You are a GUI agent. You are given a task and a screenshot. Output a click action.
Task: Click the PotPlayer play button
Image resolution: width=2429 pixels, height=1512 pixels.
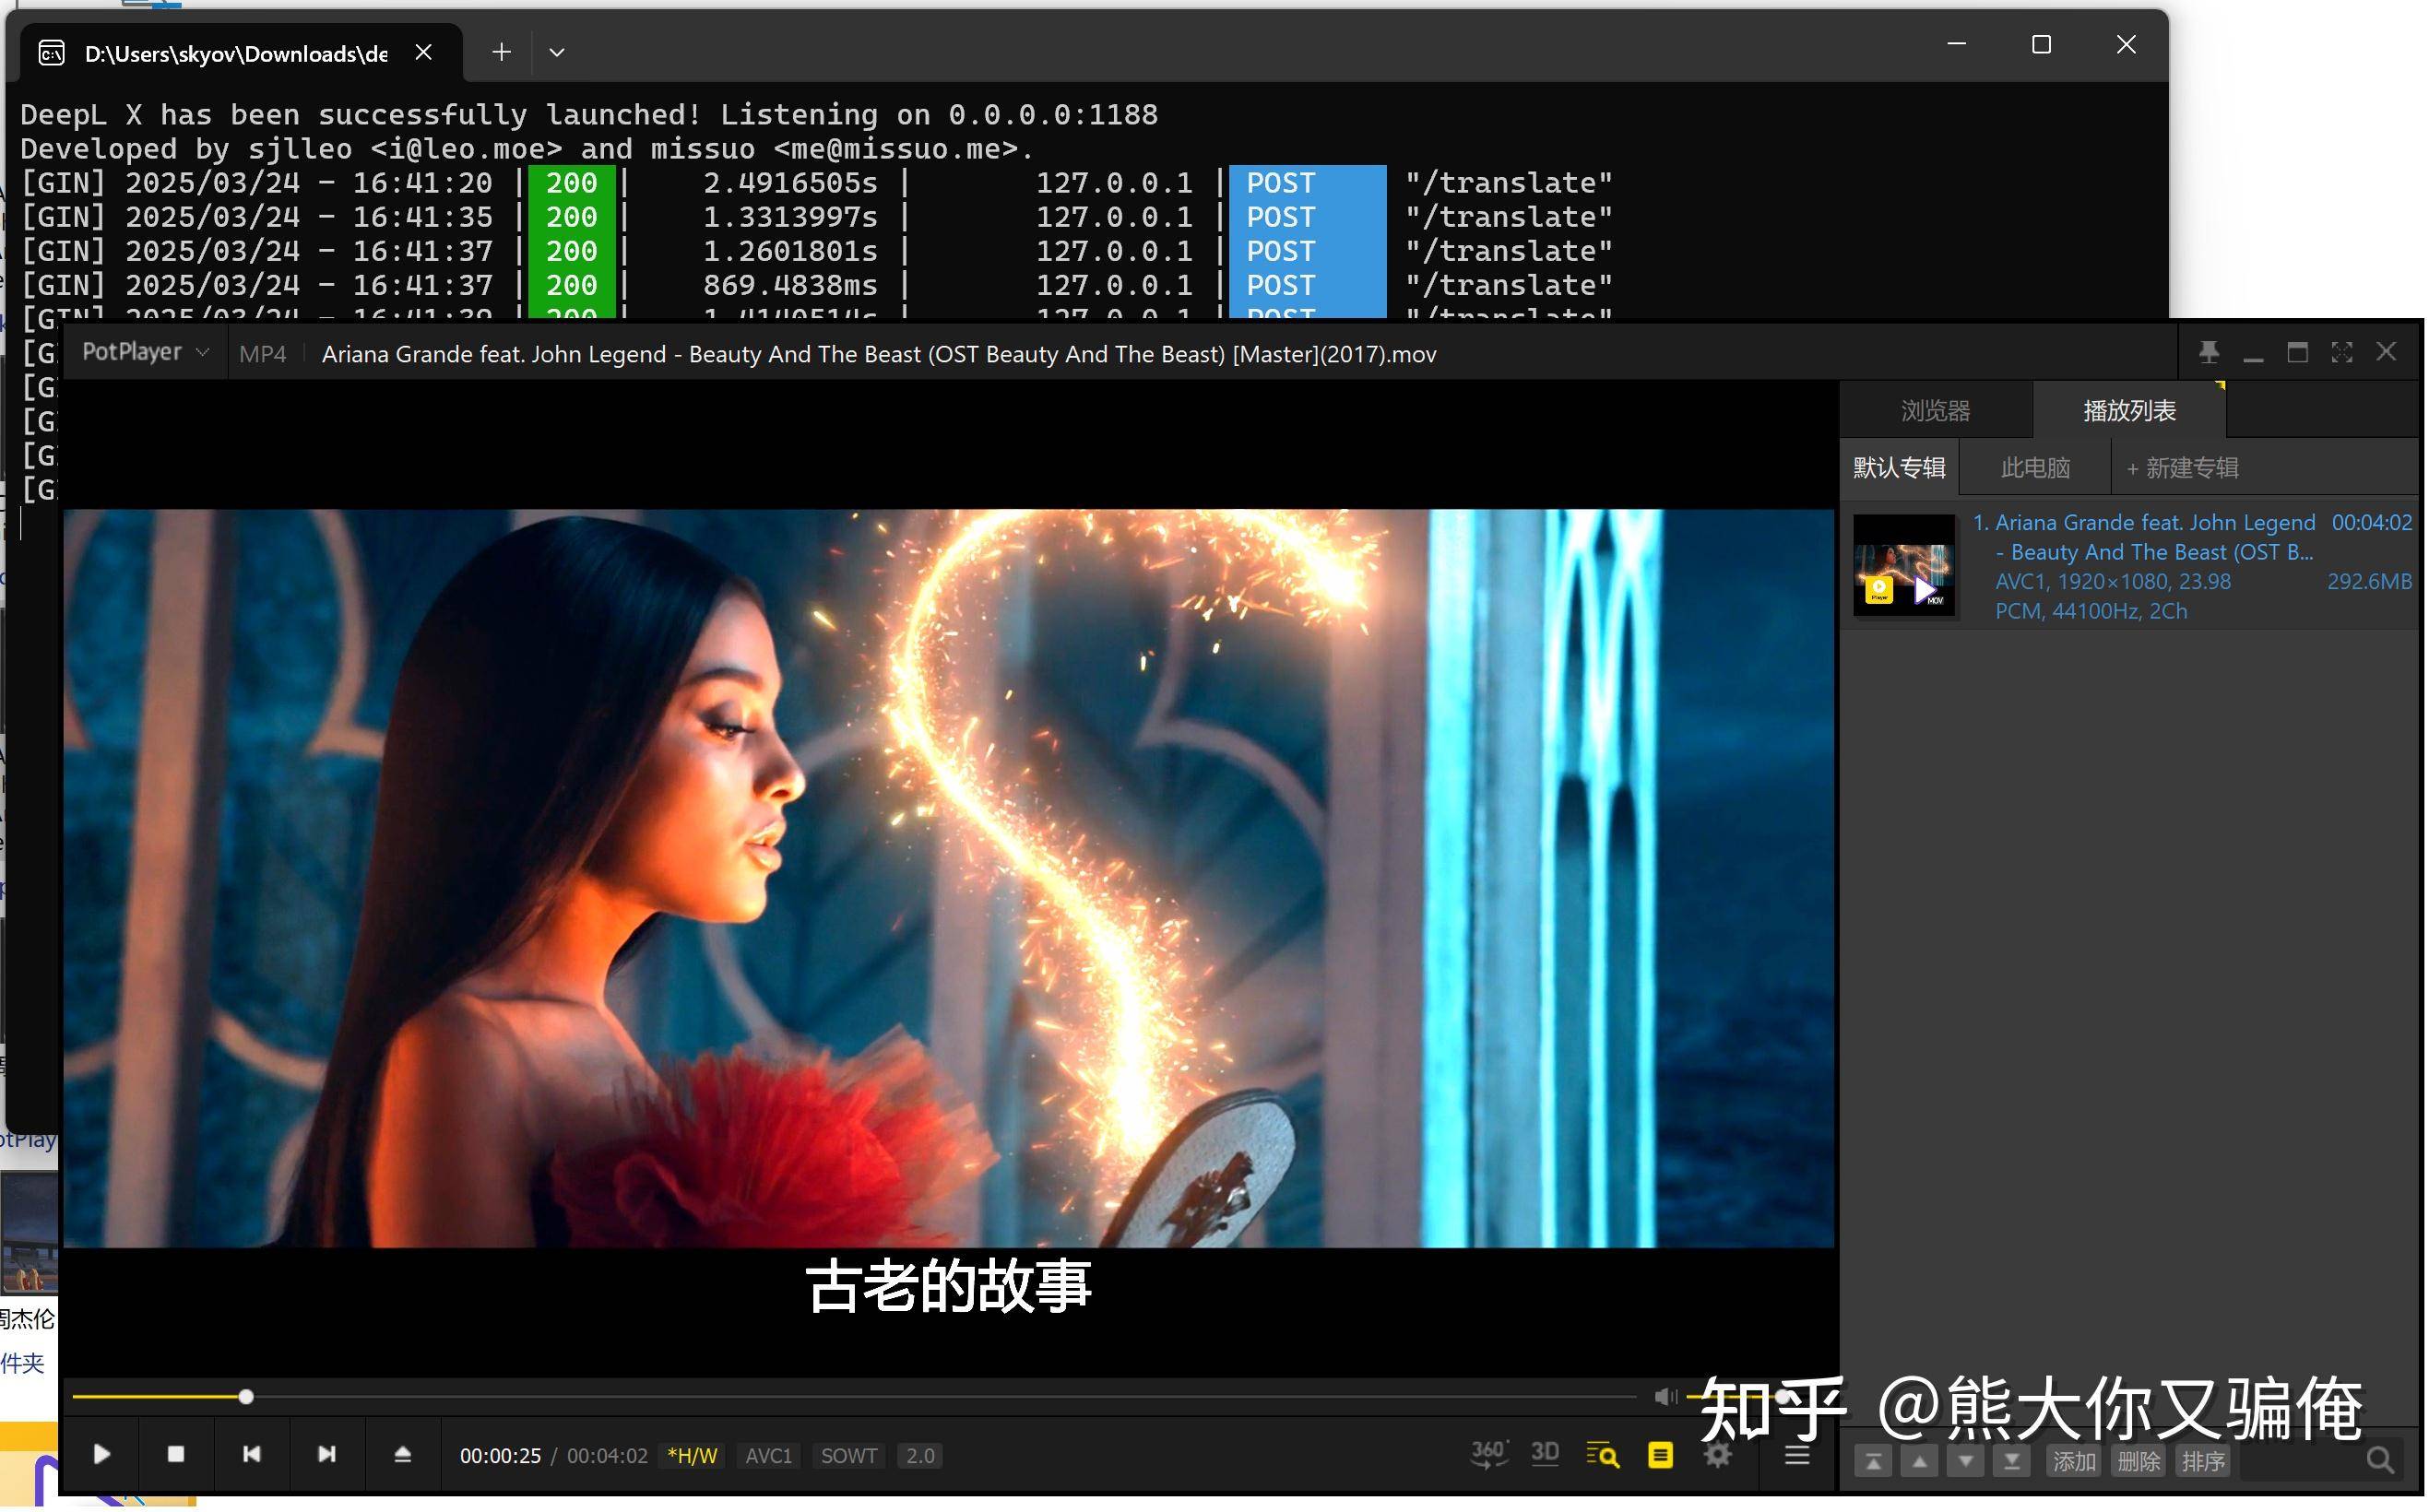point(102,1455)
